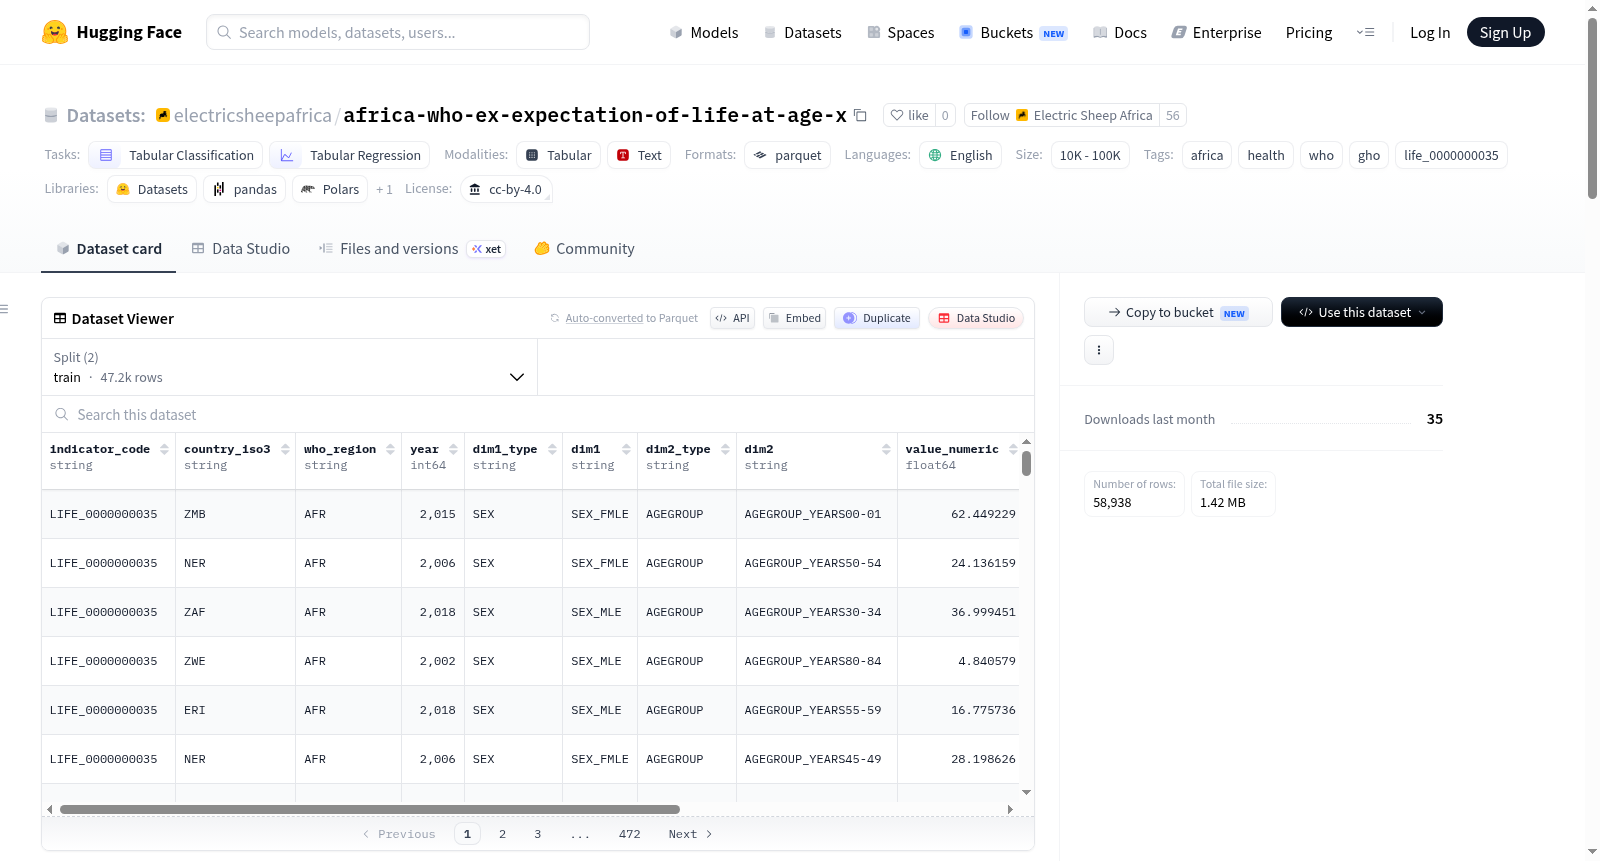This screenshot has height=861, width=1600.
Task: Focus the Search models, datasets, users field
Action: click(x=398, y=32)
